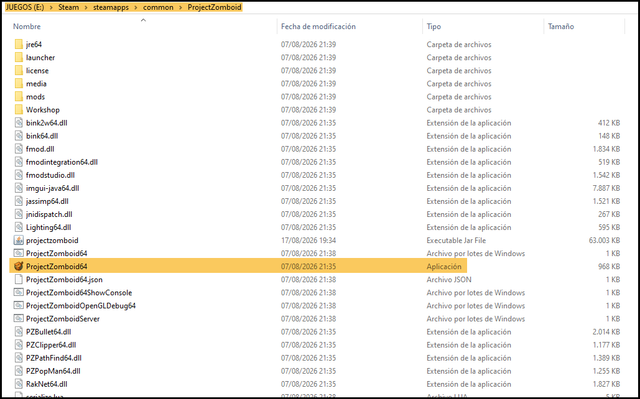Select the projectzomboid Jar file icon
This screenshot has width=640, height=399.
point(19,240)
